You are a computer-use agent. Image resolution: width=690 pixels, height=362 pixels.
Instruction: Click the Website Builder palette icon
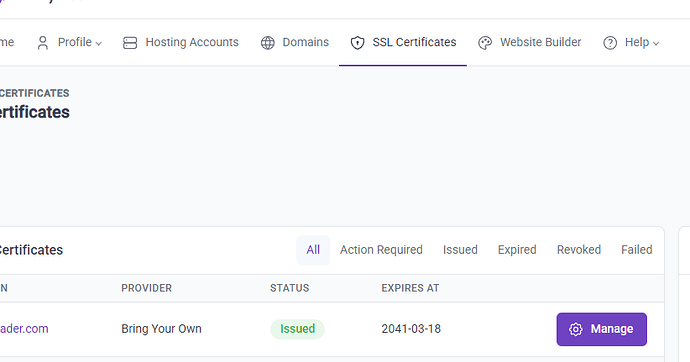tap(485, 43)
